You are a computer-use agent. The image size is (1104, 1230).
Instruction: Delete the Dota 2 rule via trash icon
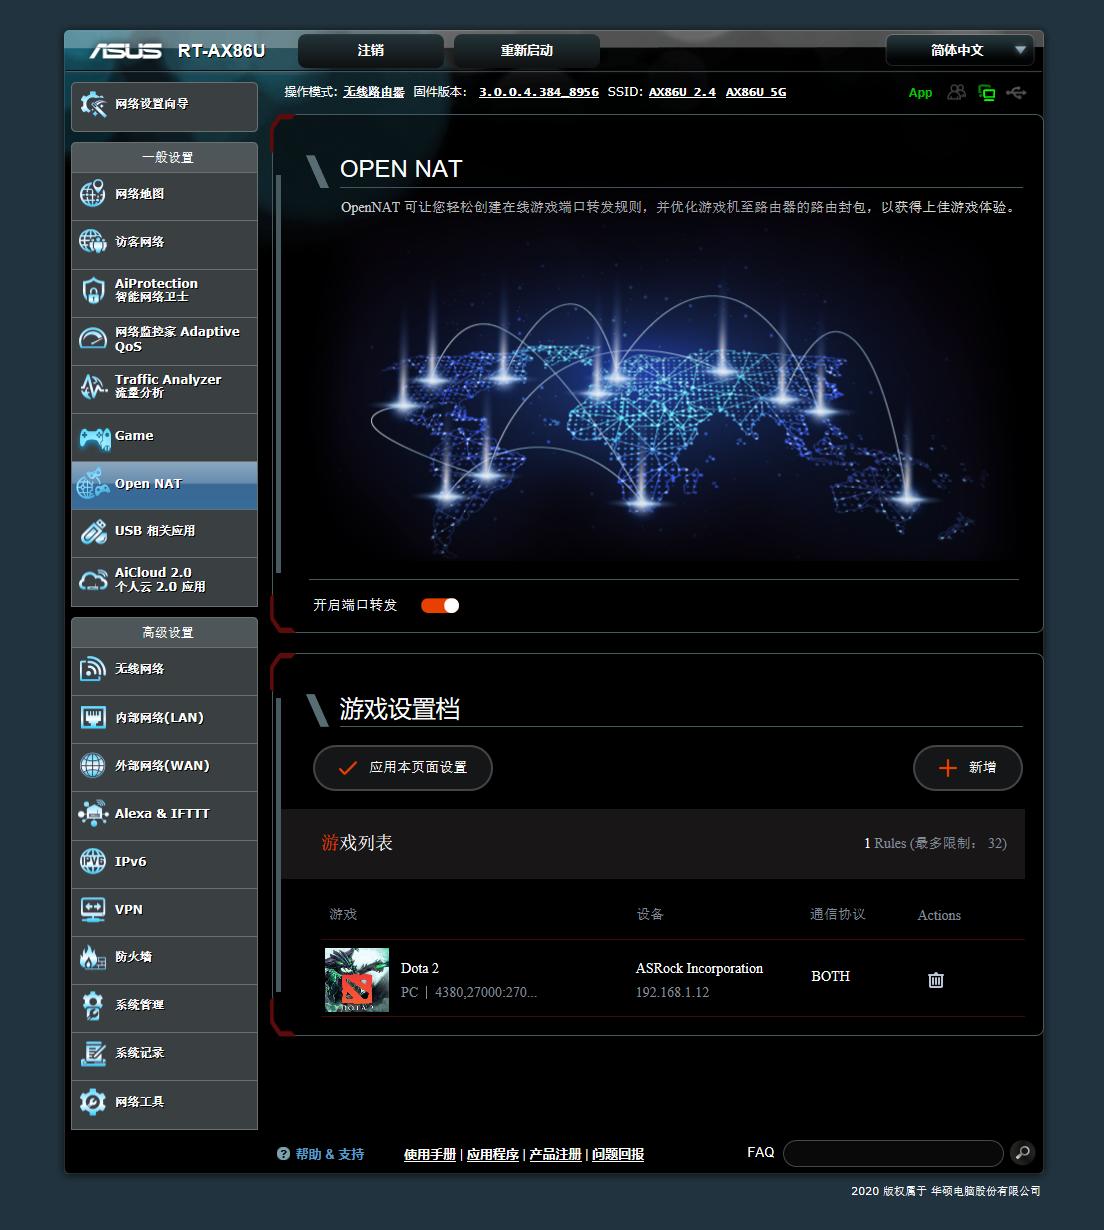[x=935, y=980]
